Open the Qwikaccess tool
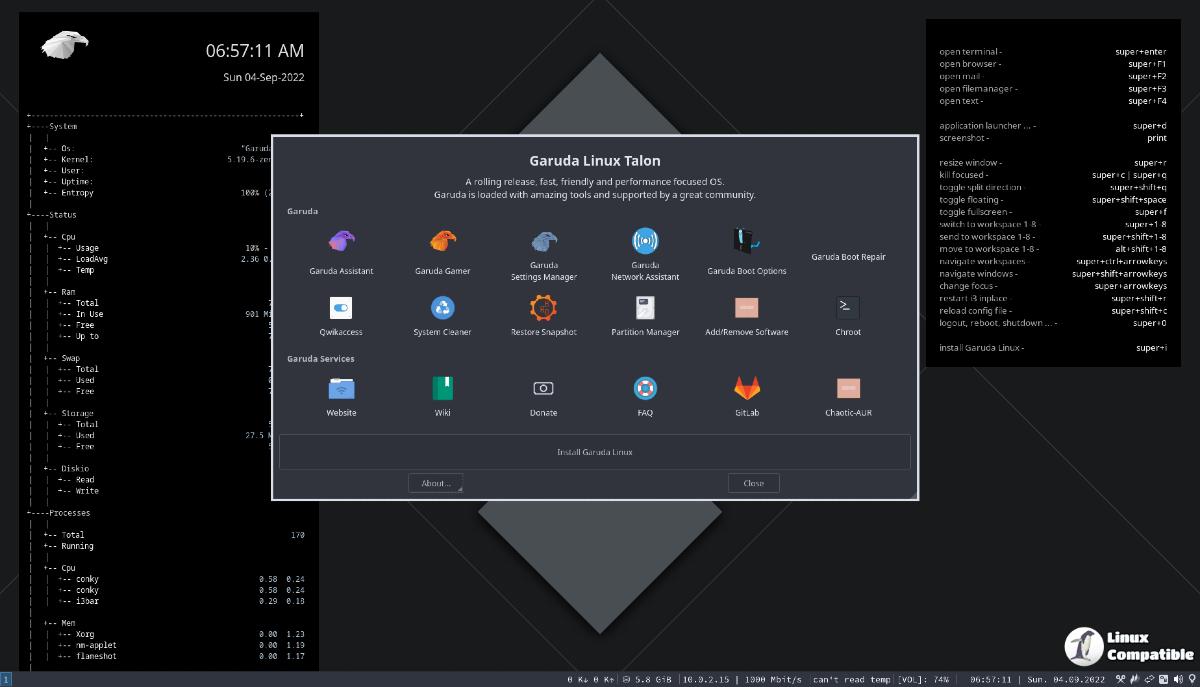The height and width of the screenshot is (687, 1200). pyautogui.click(x=339, y=315)
